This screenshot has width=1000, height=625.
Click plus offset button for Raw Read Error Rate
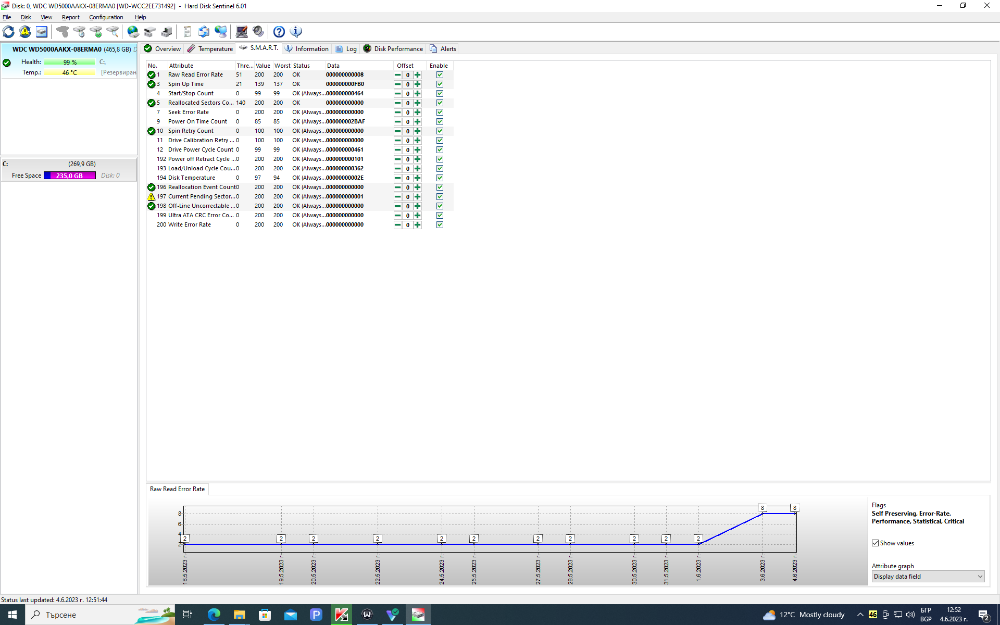[418, 75]
